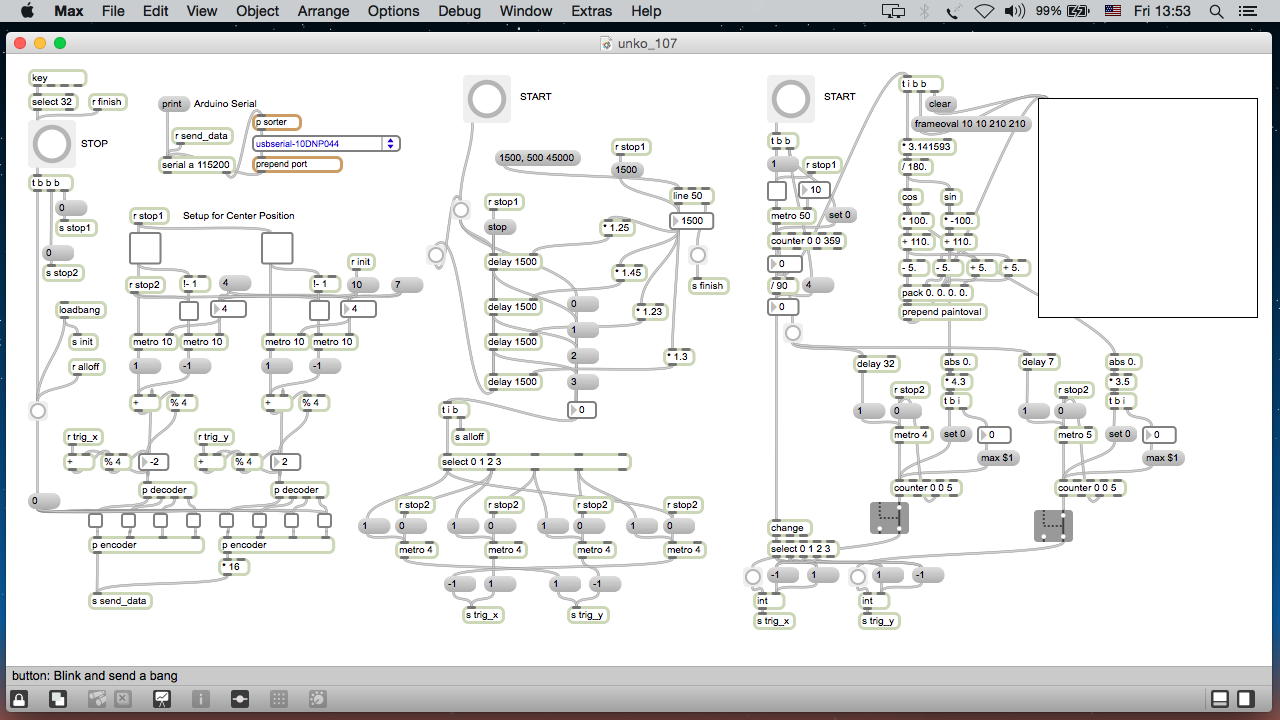The height and width of the screenshot is (720, 1280).
Task: Click the 'clear' message box
Action: (x=940, y=104)
